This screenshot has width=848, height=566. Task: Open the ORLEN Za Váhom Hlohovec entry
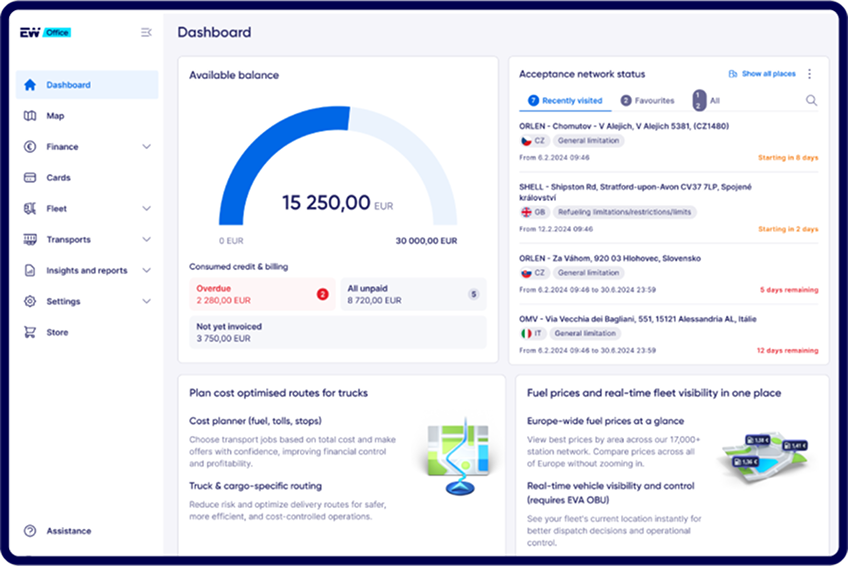pos(668,274)
